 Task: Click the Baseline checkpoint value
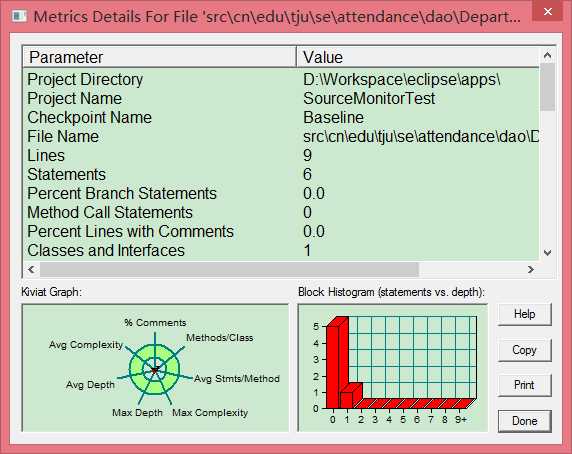pyautogui.click(x=333, y=117)
